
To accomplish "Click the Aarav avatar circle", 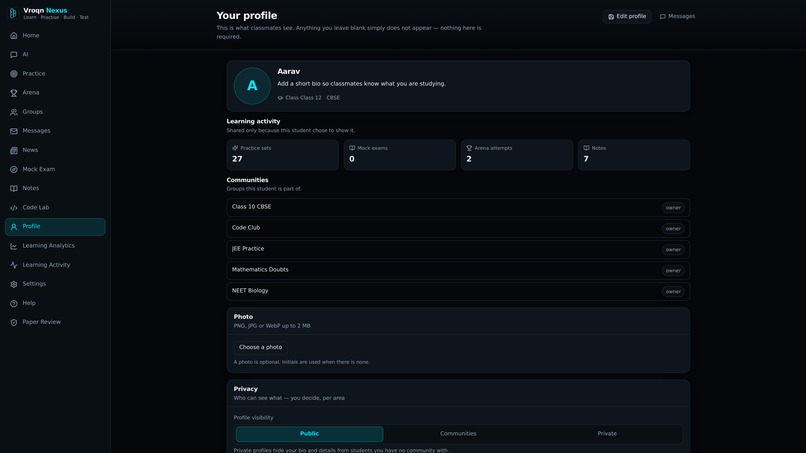I will click(252, 86).
